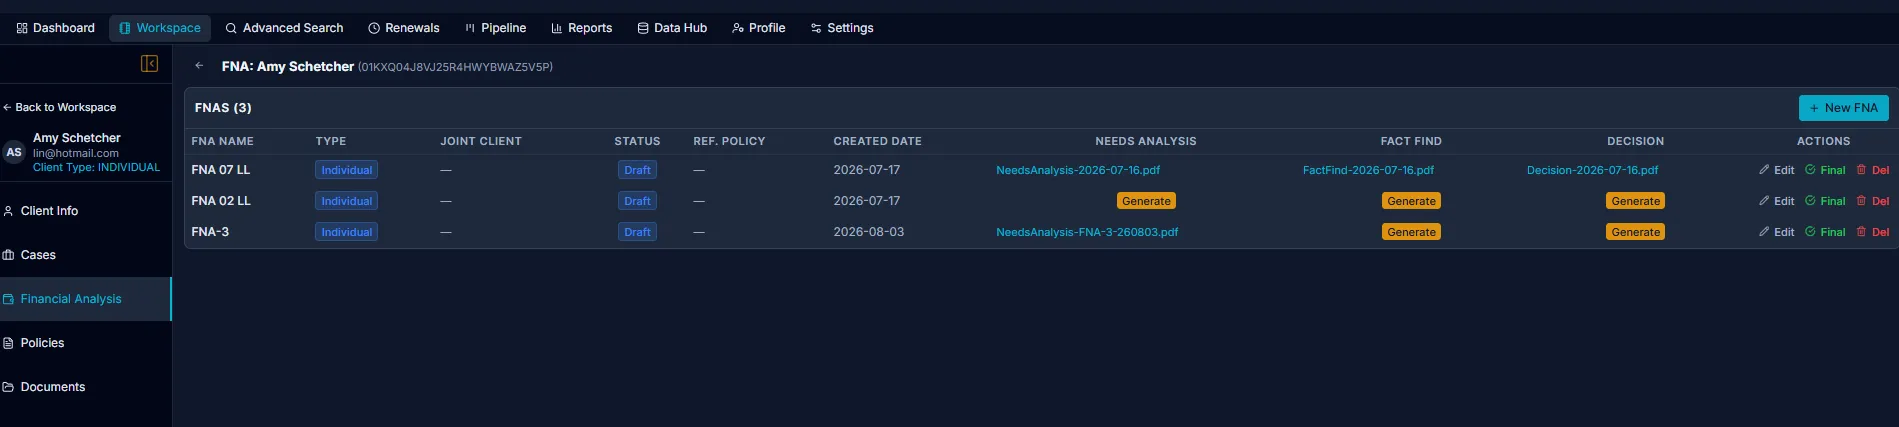Open the Pipeline tab

495,28
